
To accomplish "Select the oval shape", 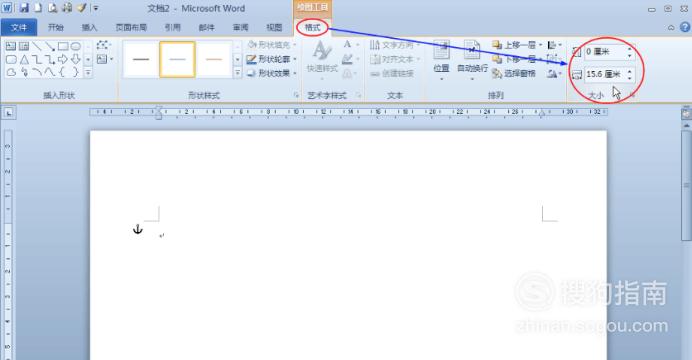I will click(76, 46).
